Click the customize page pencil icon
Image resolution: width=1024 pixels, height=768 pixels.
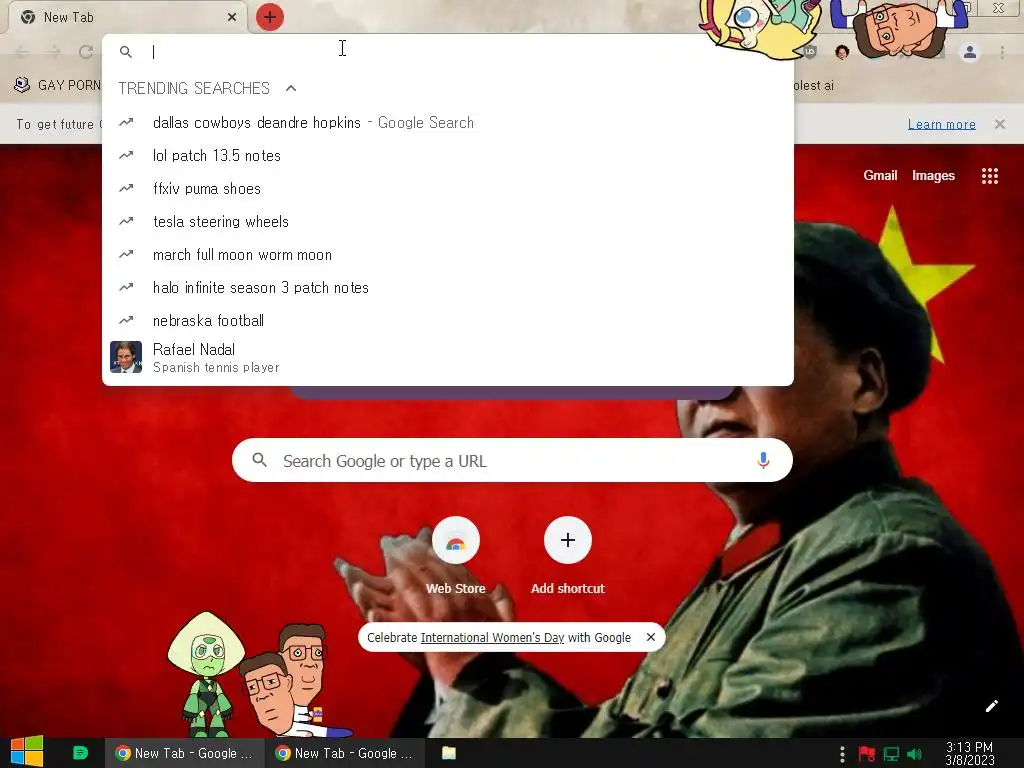pos(992,706)
